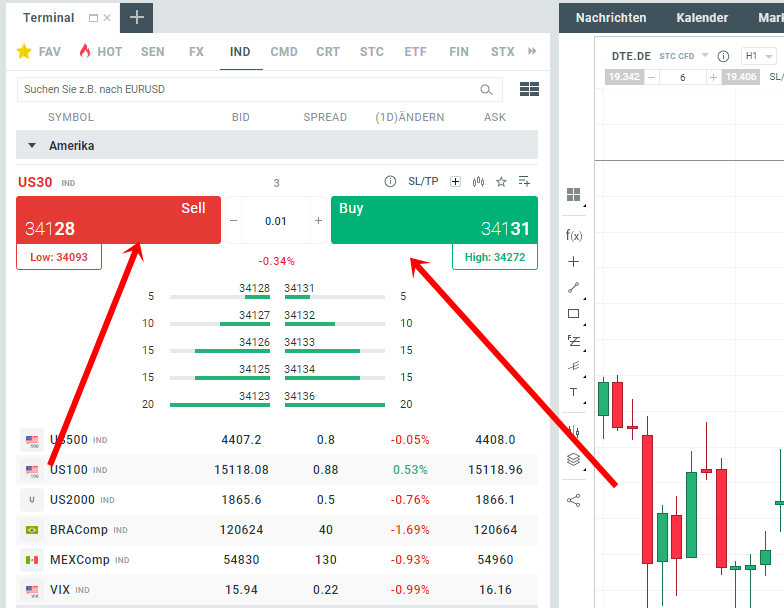Add US30 to favorites star
This screenshot has width=784, height=608.
[501, 182]
